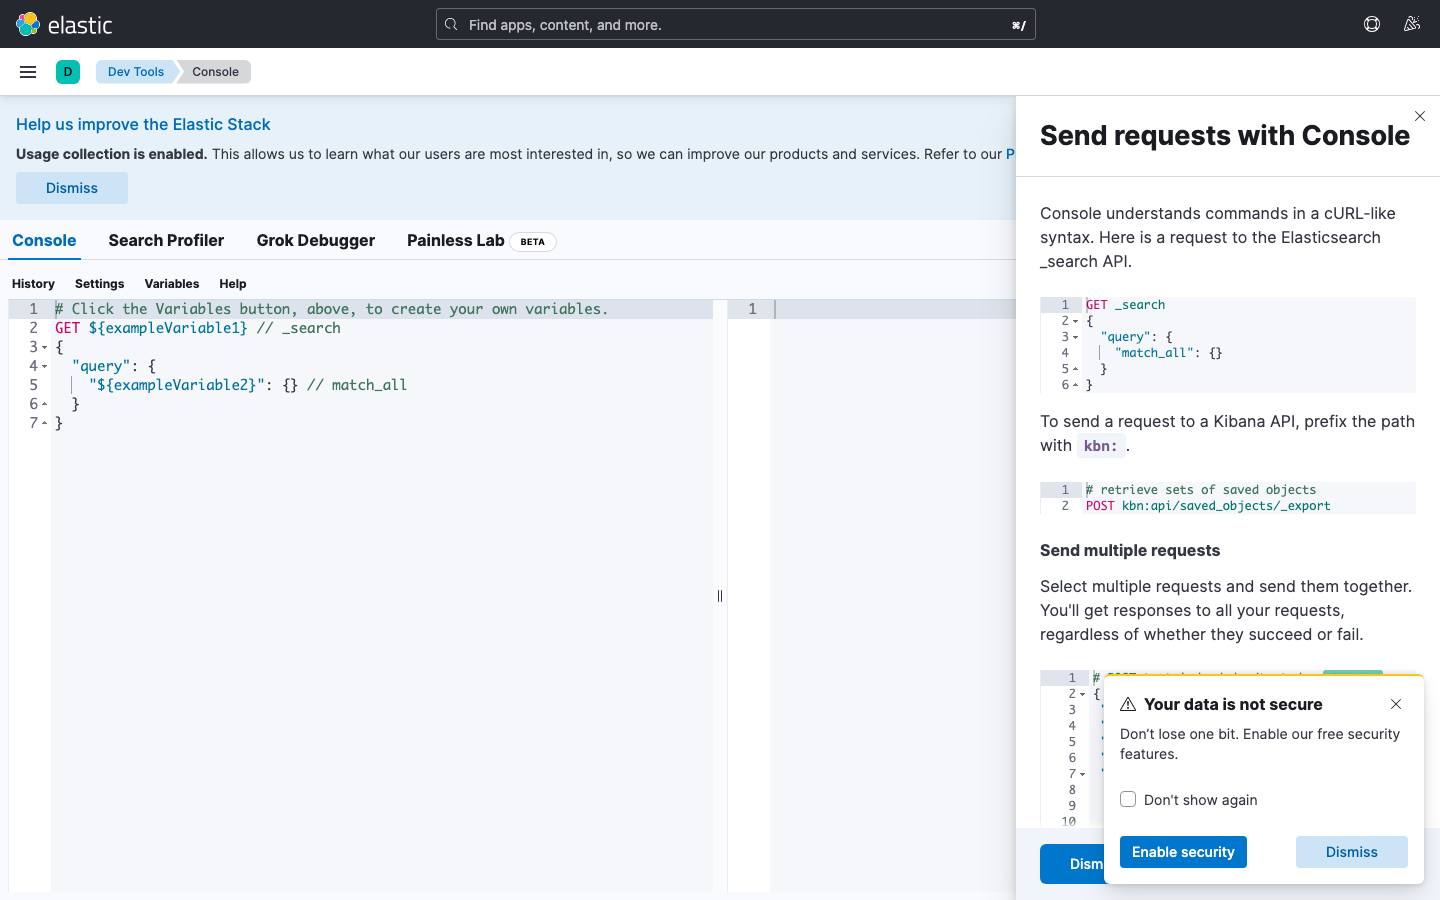This screenshot has width=1440, height=900.
Task: Open console Settings
Action: pos(100,284)
